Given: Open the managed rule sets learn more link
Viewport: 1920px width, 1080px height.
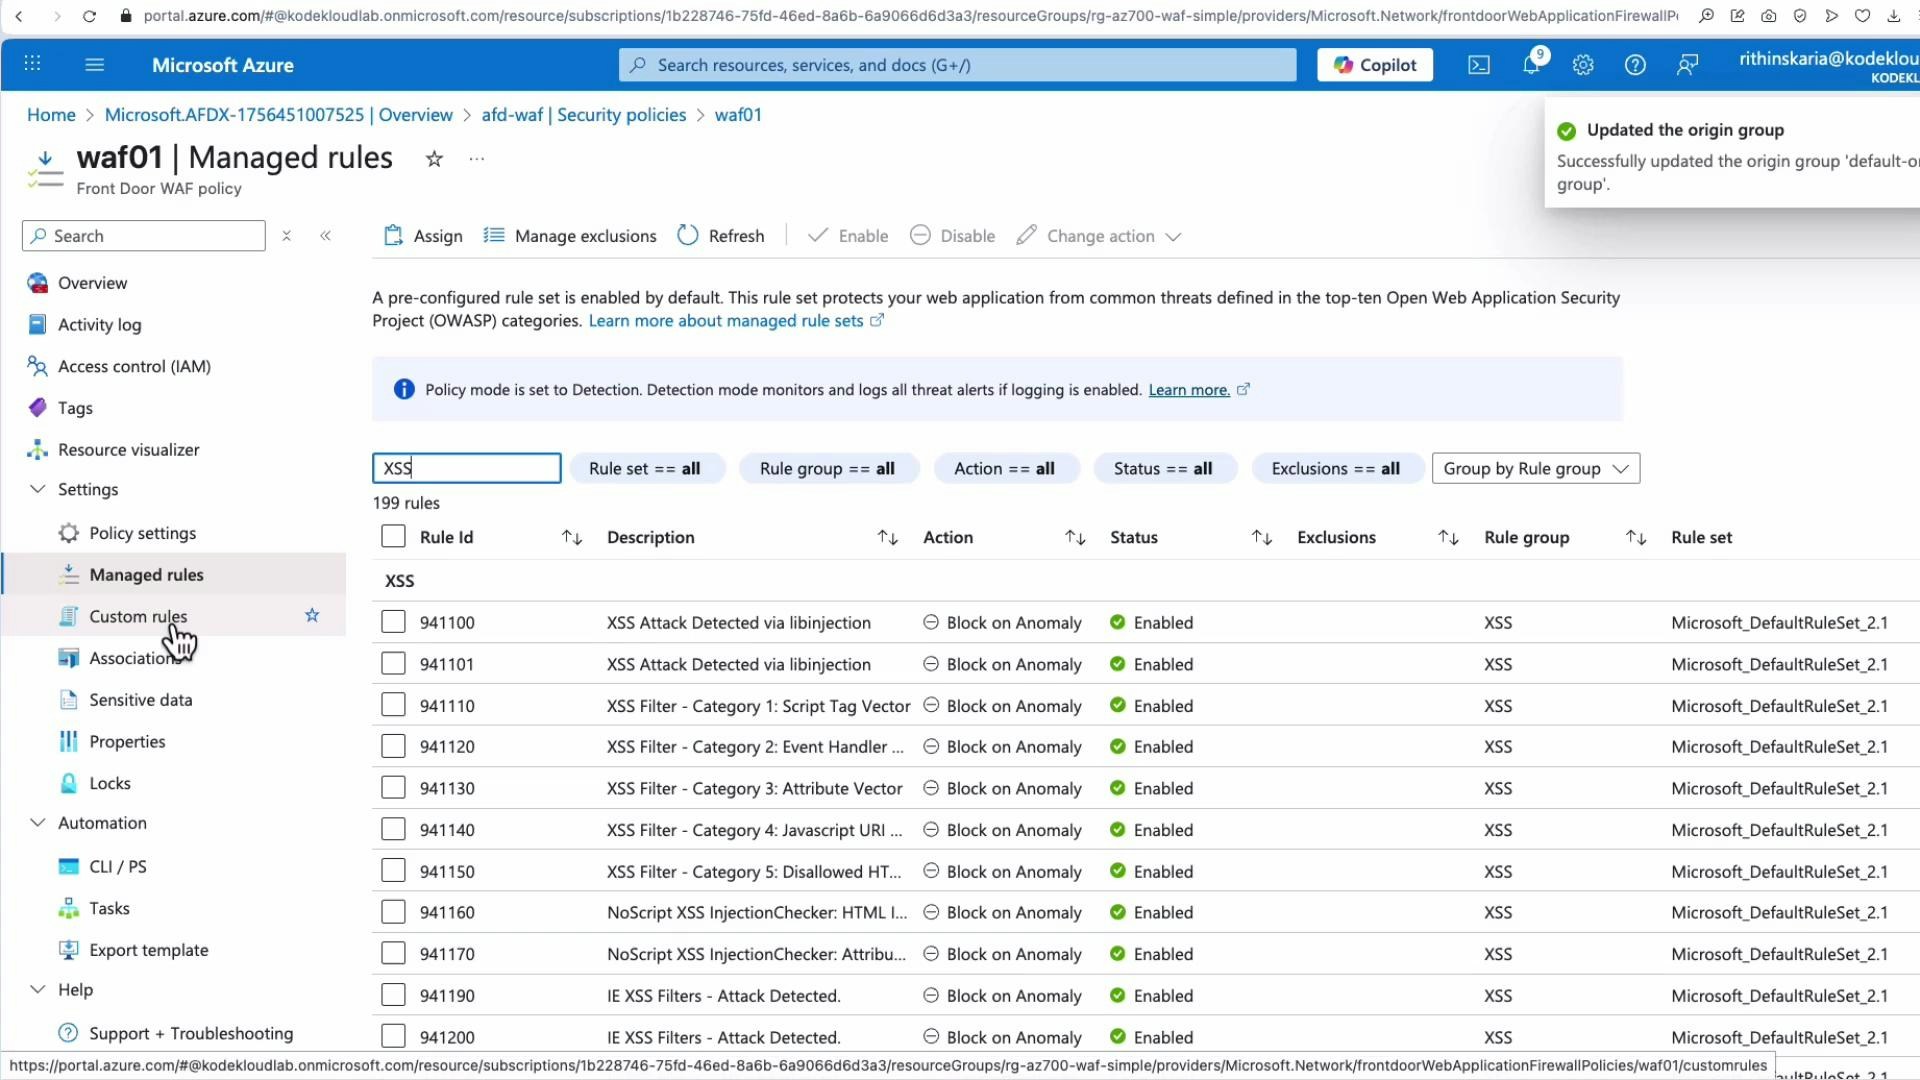Looking at the screenshot, I should pos(727,321).
